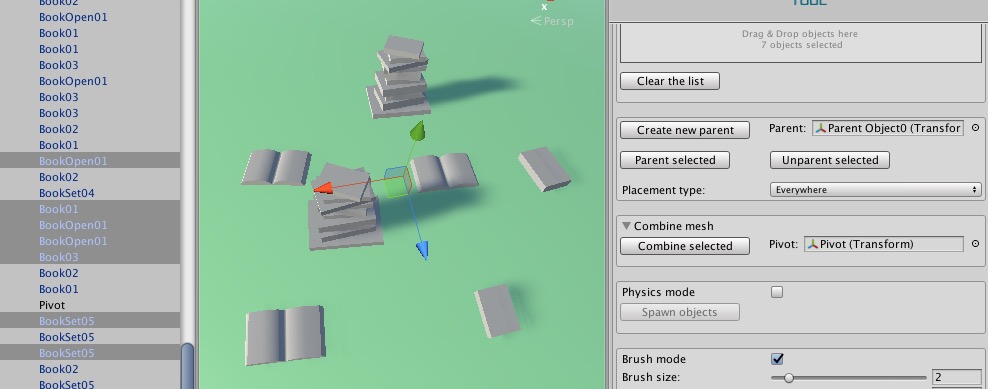Select the open book at bottom left of scene
The height and width of the screenshot is (389, 988).
(285, 335)
